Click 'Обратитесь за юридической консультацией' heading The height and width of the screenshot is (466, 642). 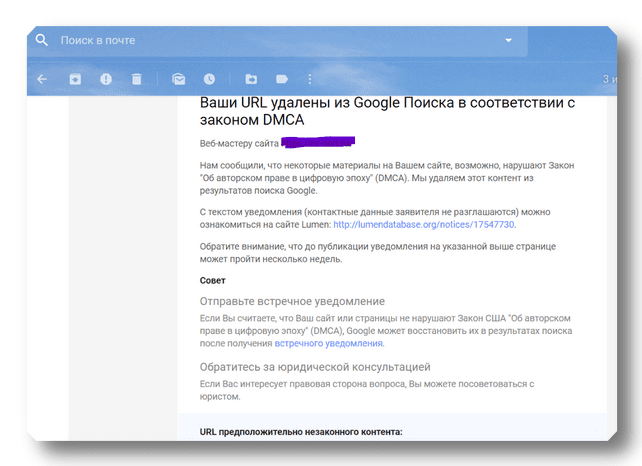click(315, 367)
